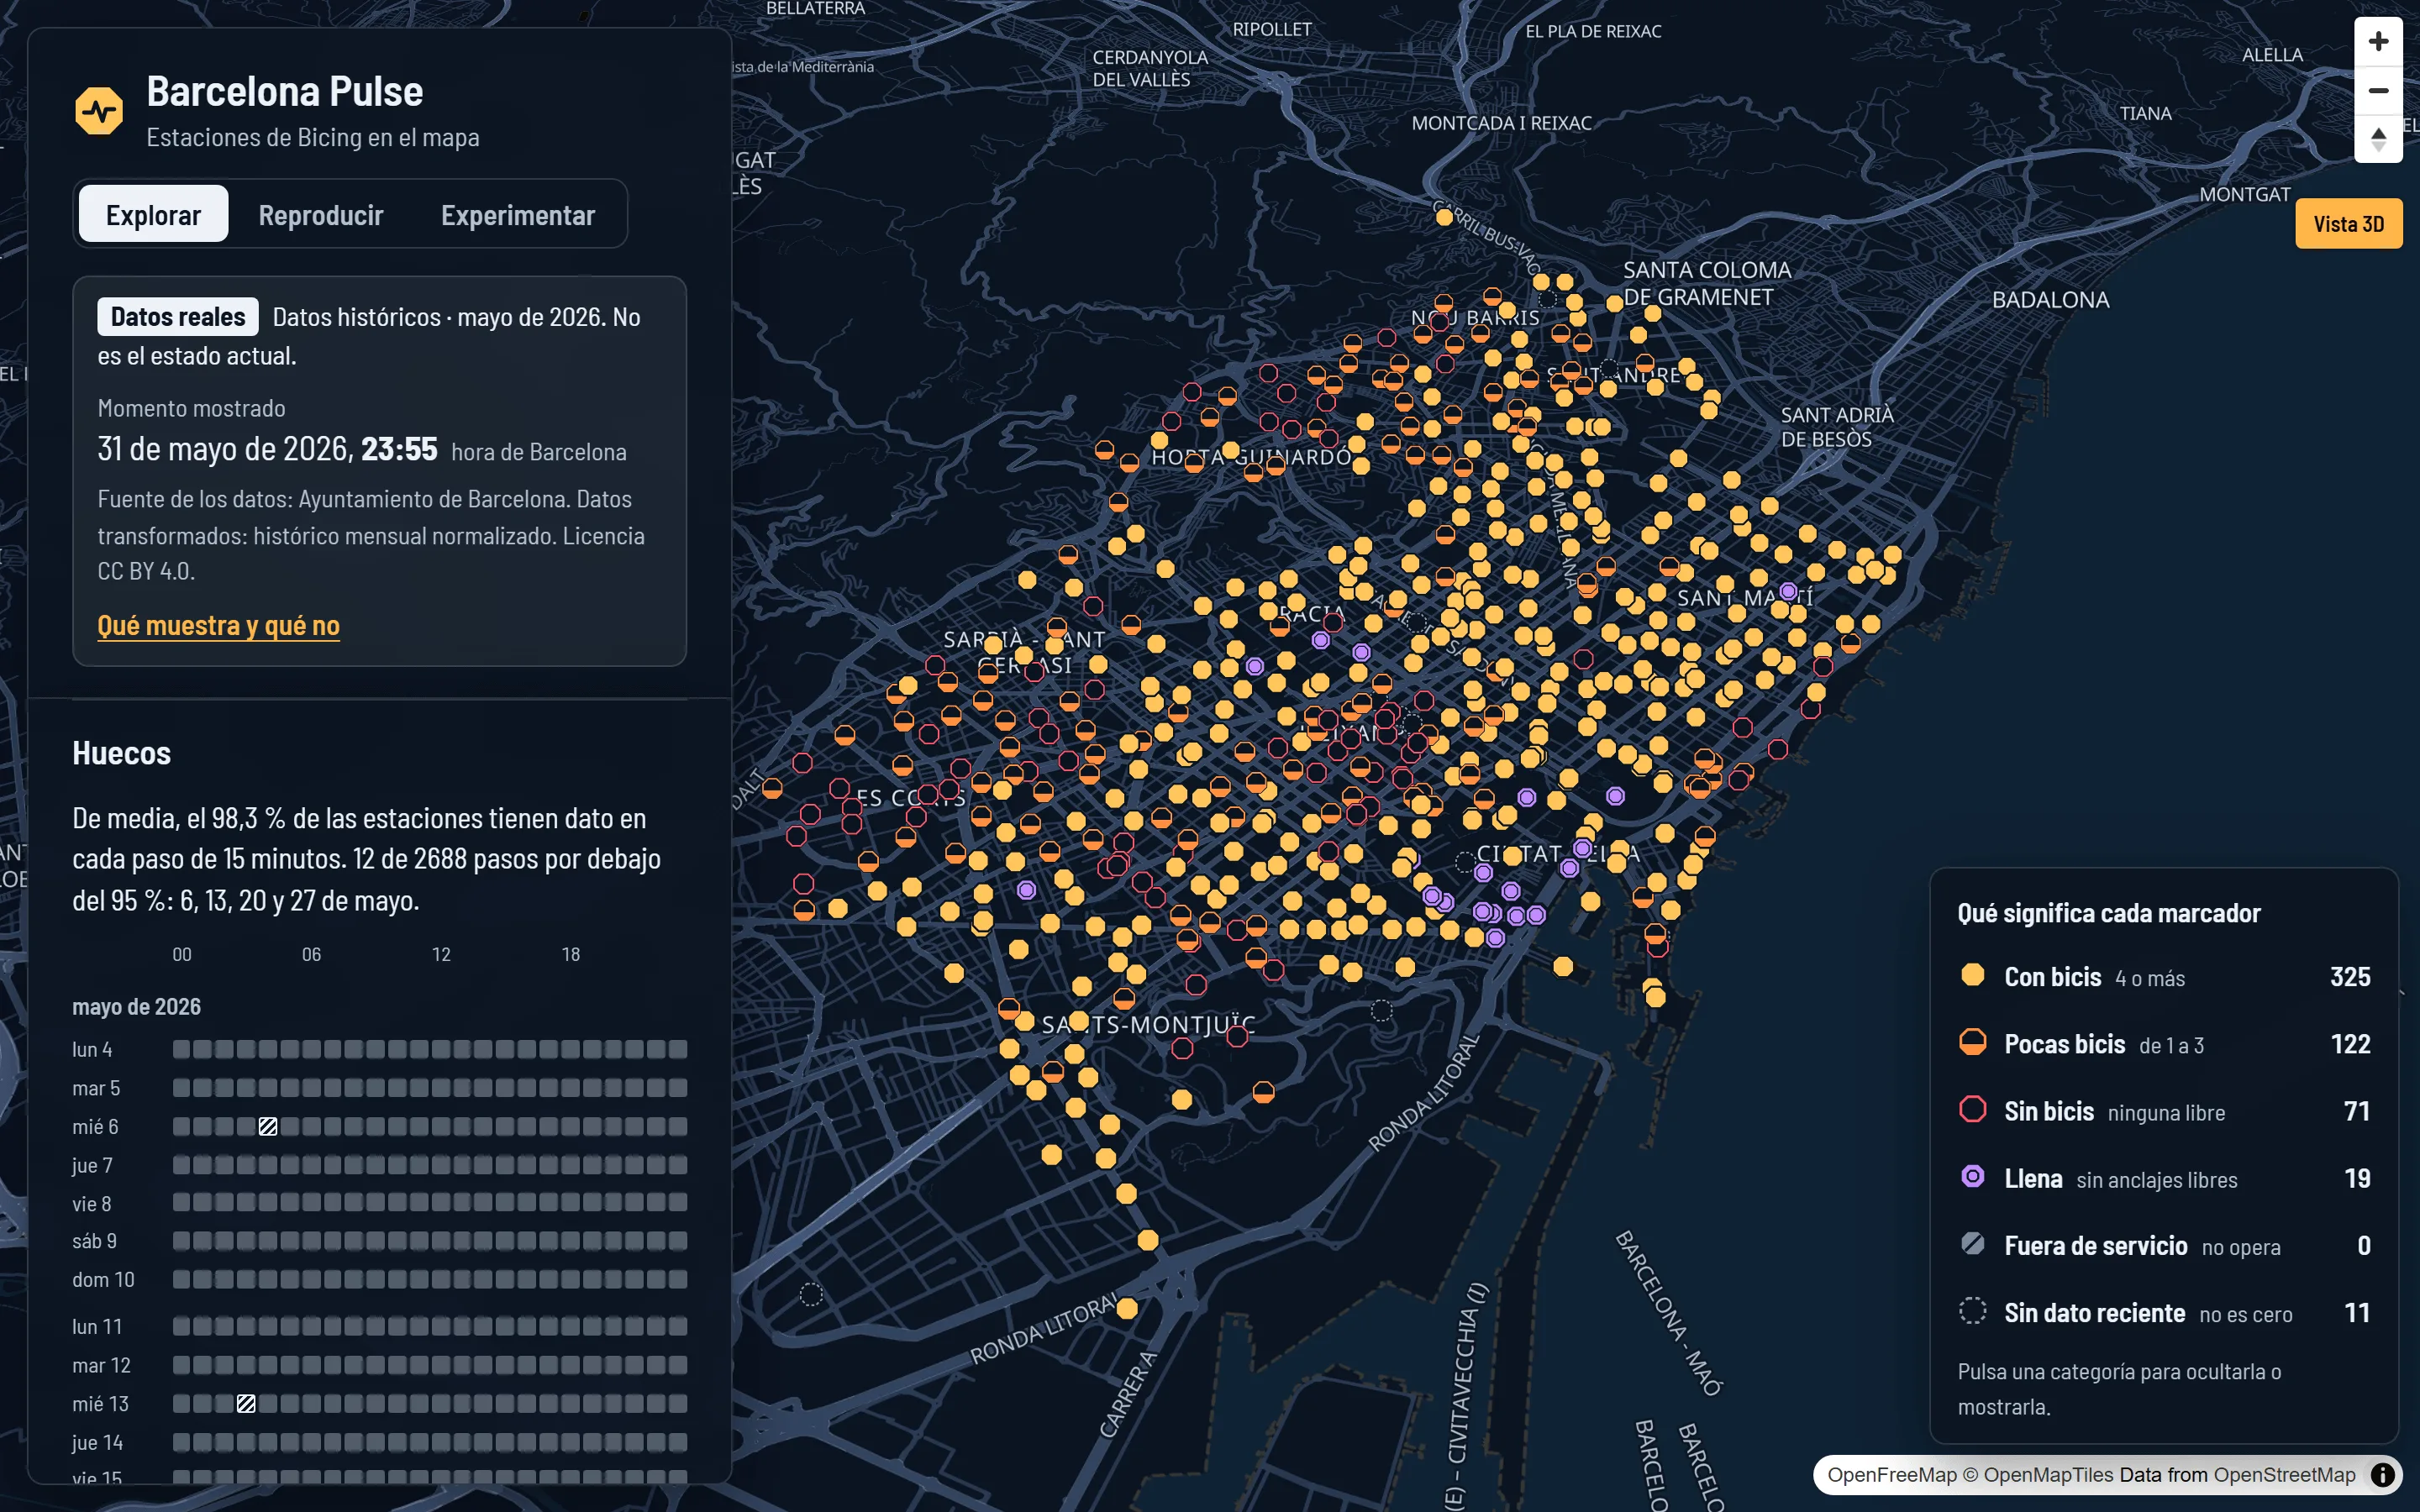Click the first cell of the sáb 9 row
The height and width of the screenshot is (1512, 2420).
click(x=181, y=1241)
